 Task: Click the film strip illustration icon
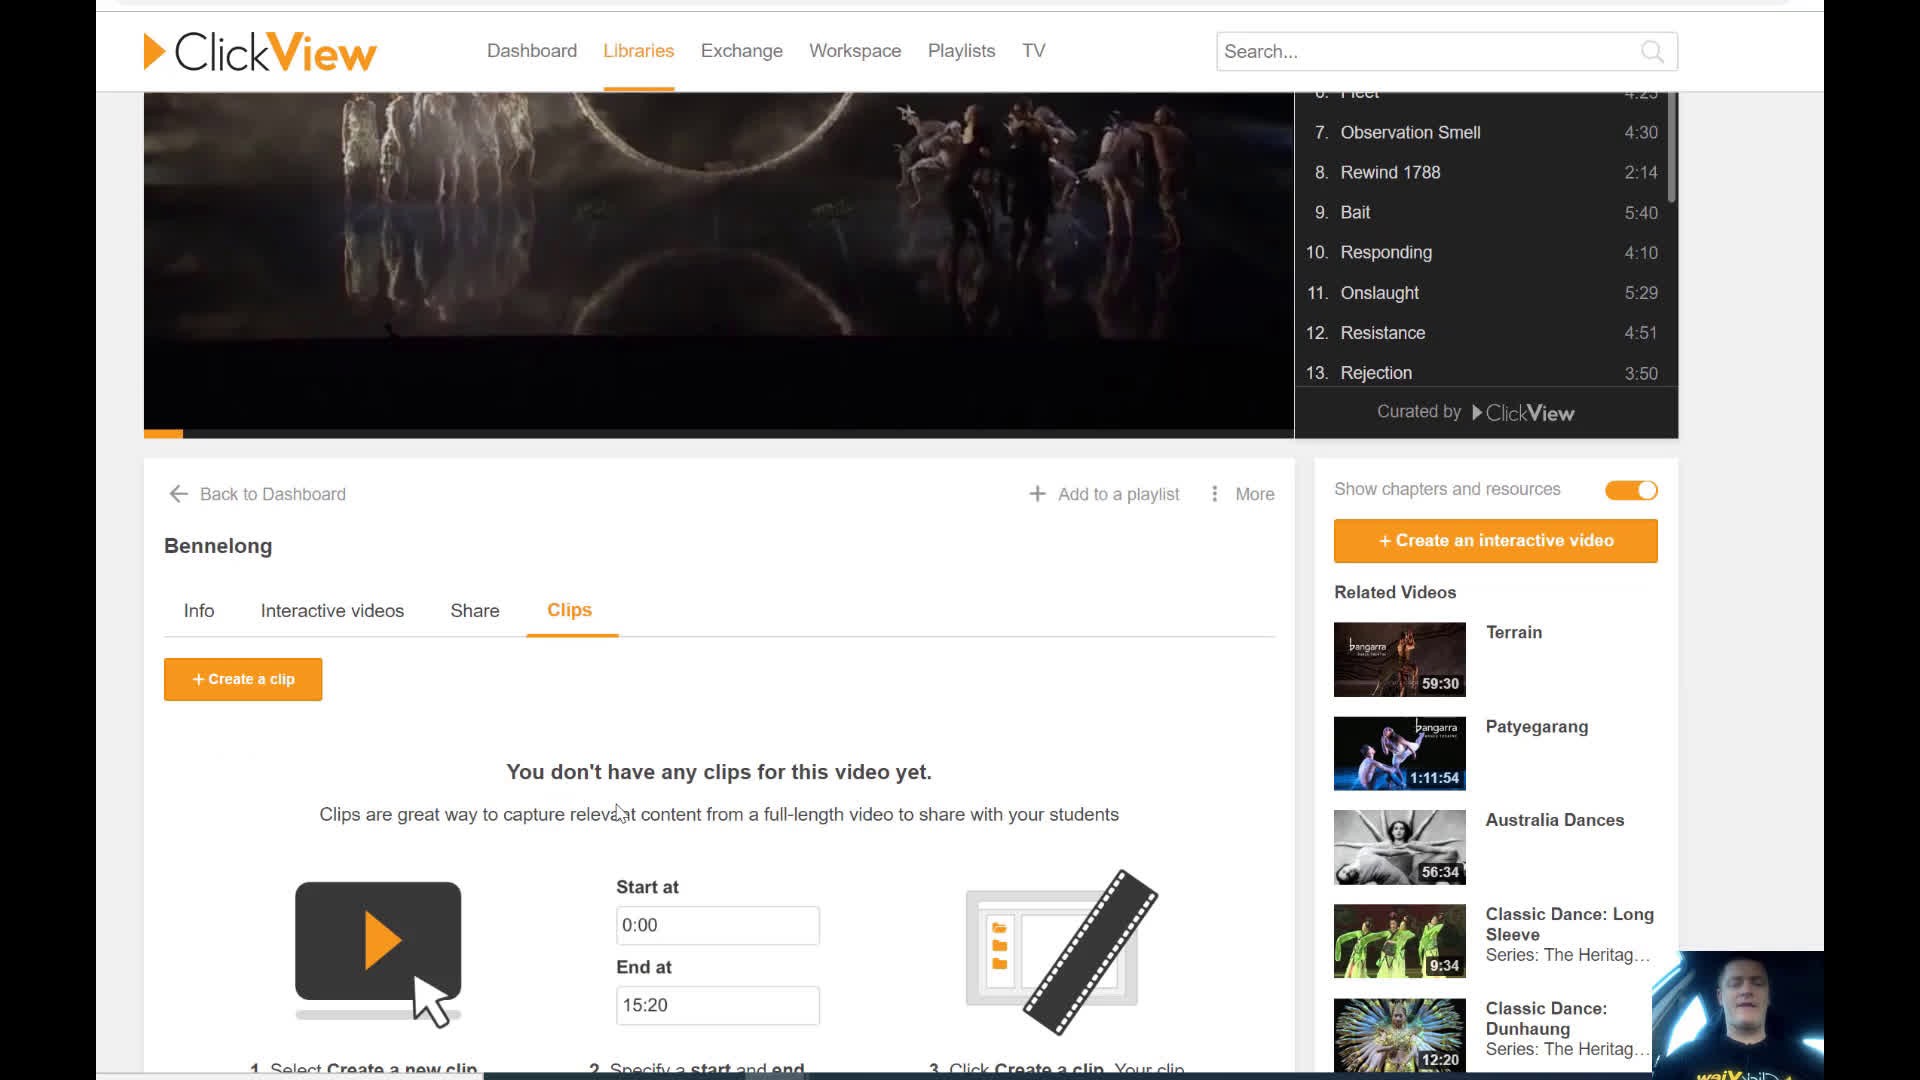point(1062,951)
